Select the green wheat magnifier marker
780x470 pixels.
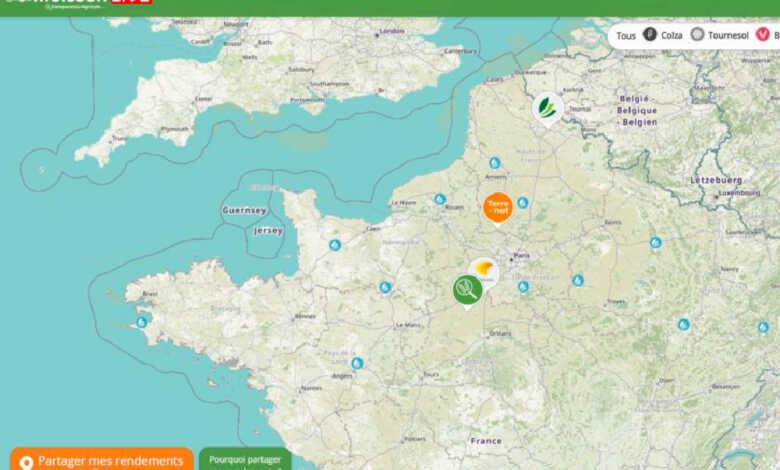click(467, 290)
